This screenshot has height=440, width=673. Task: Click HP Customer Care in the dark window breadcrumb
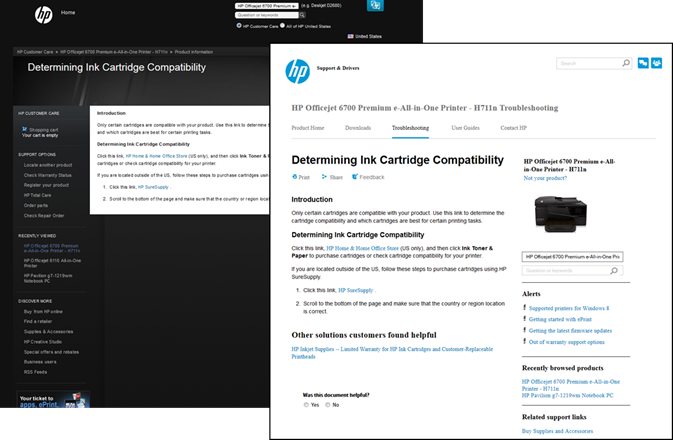pyautogui.click(x=35, y=52)
